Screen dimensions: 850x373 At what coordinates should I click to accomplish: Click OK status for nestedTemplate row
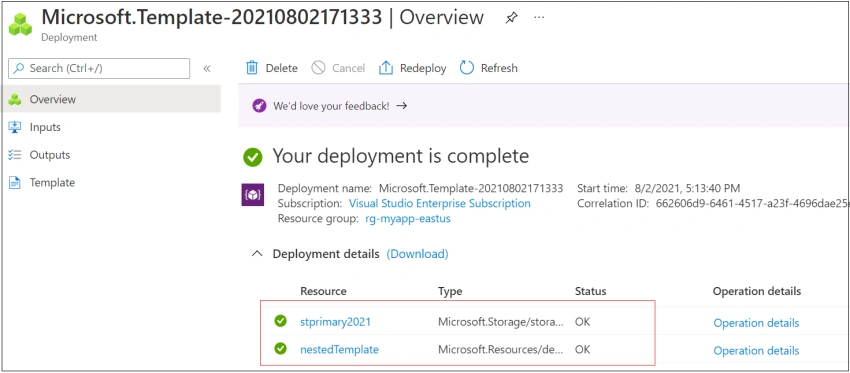click(582, 350)
